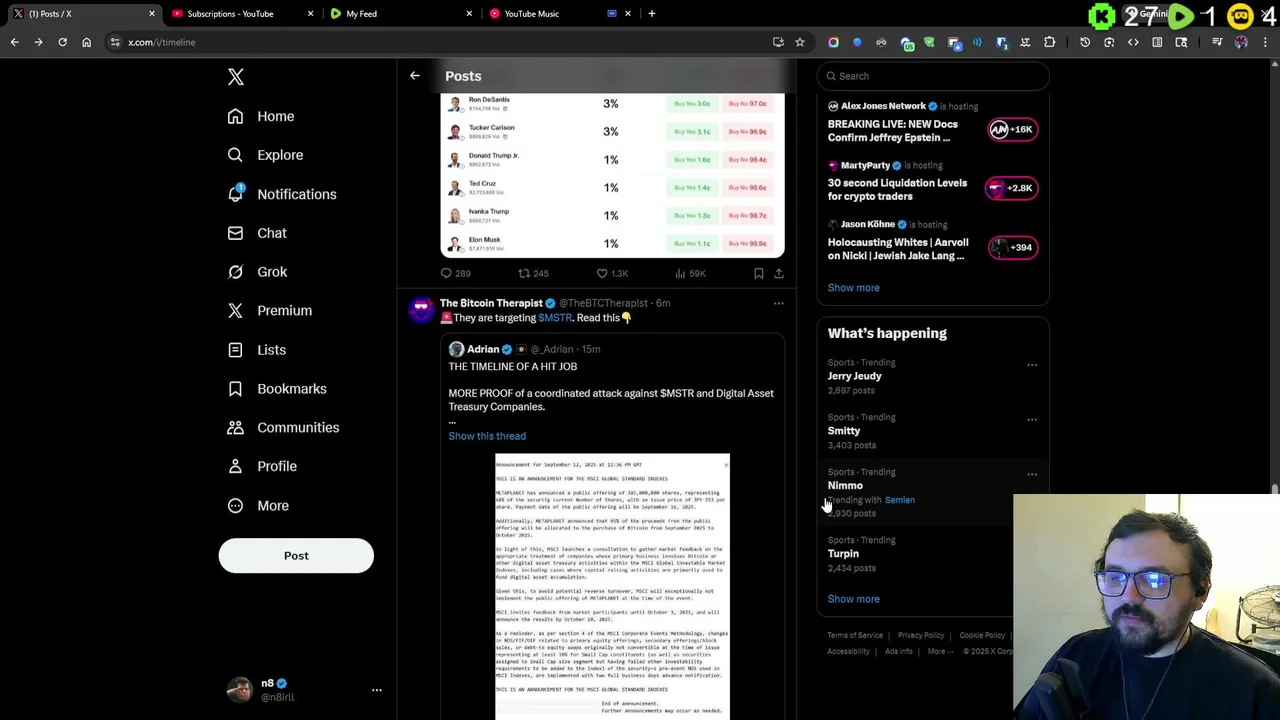1280x720 pixels.
Task: Open The Bitcoin Therapist profile name
Action: tap(491, 303)
